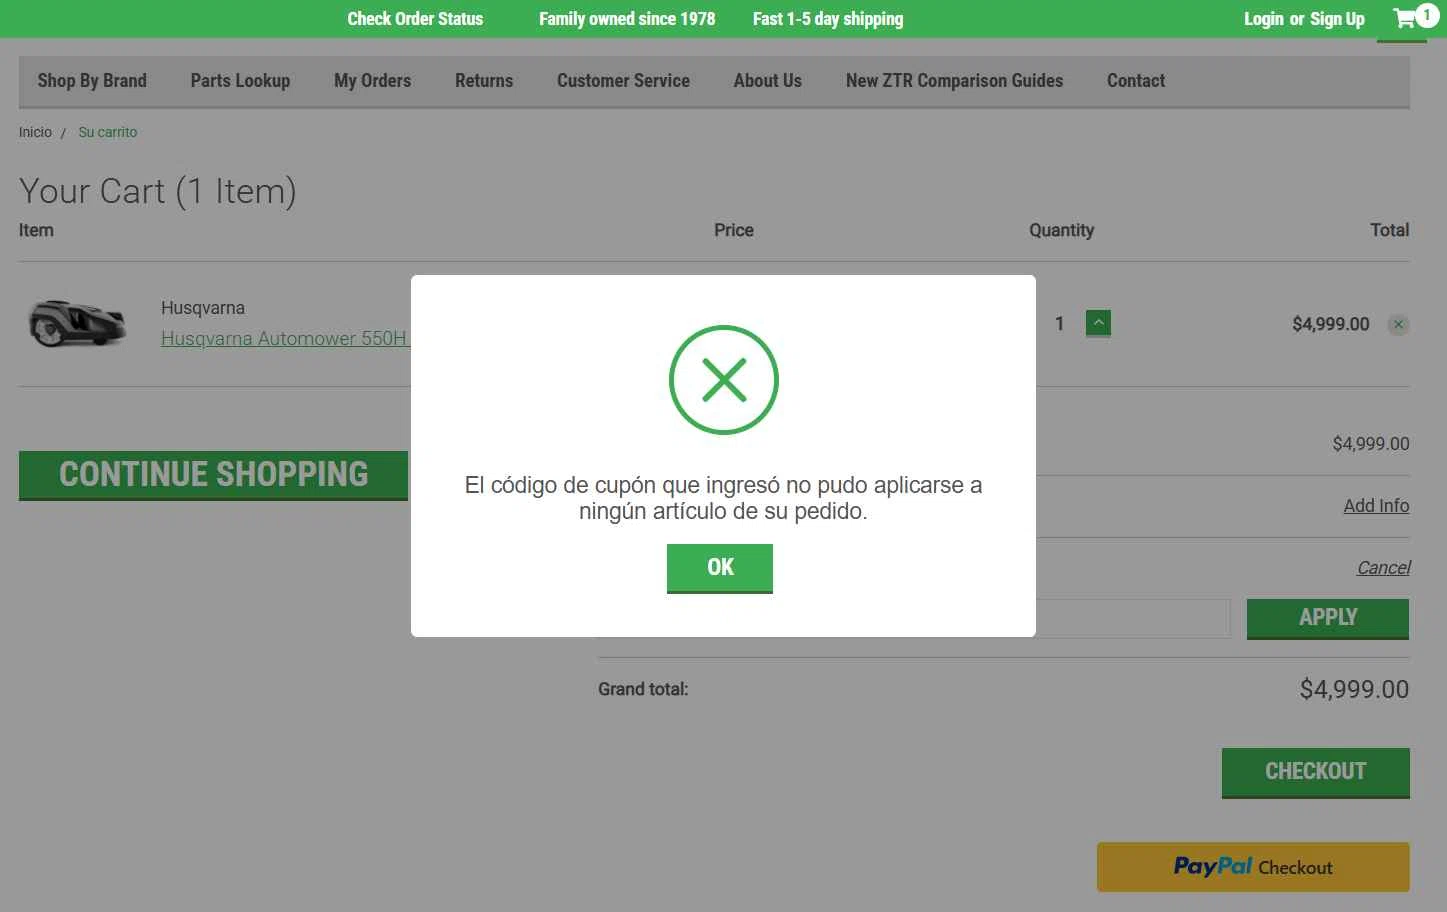Open Parts Lookup menu

(240, 81)
